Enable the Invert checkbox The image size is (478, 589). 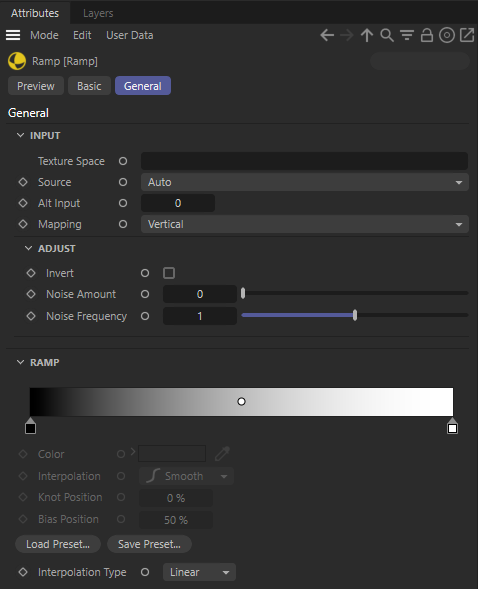pyautogui.click(x=169, y=273)
